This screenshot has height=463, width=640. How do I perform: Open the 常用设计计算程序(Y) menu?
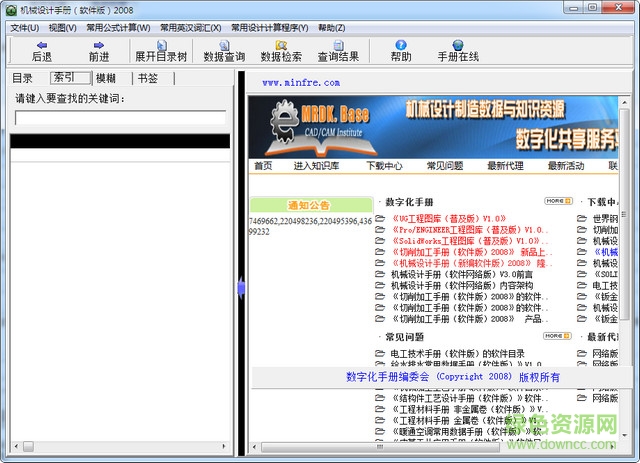click(x=269, y=28)
